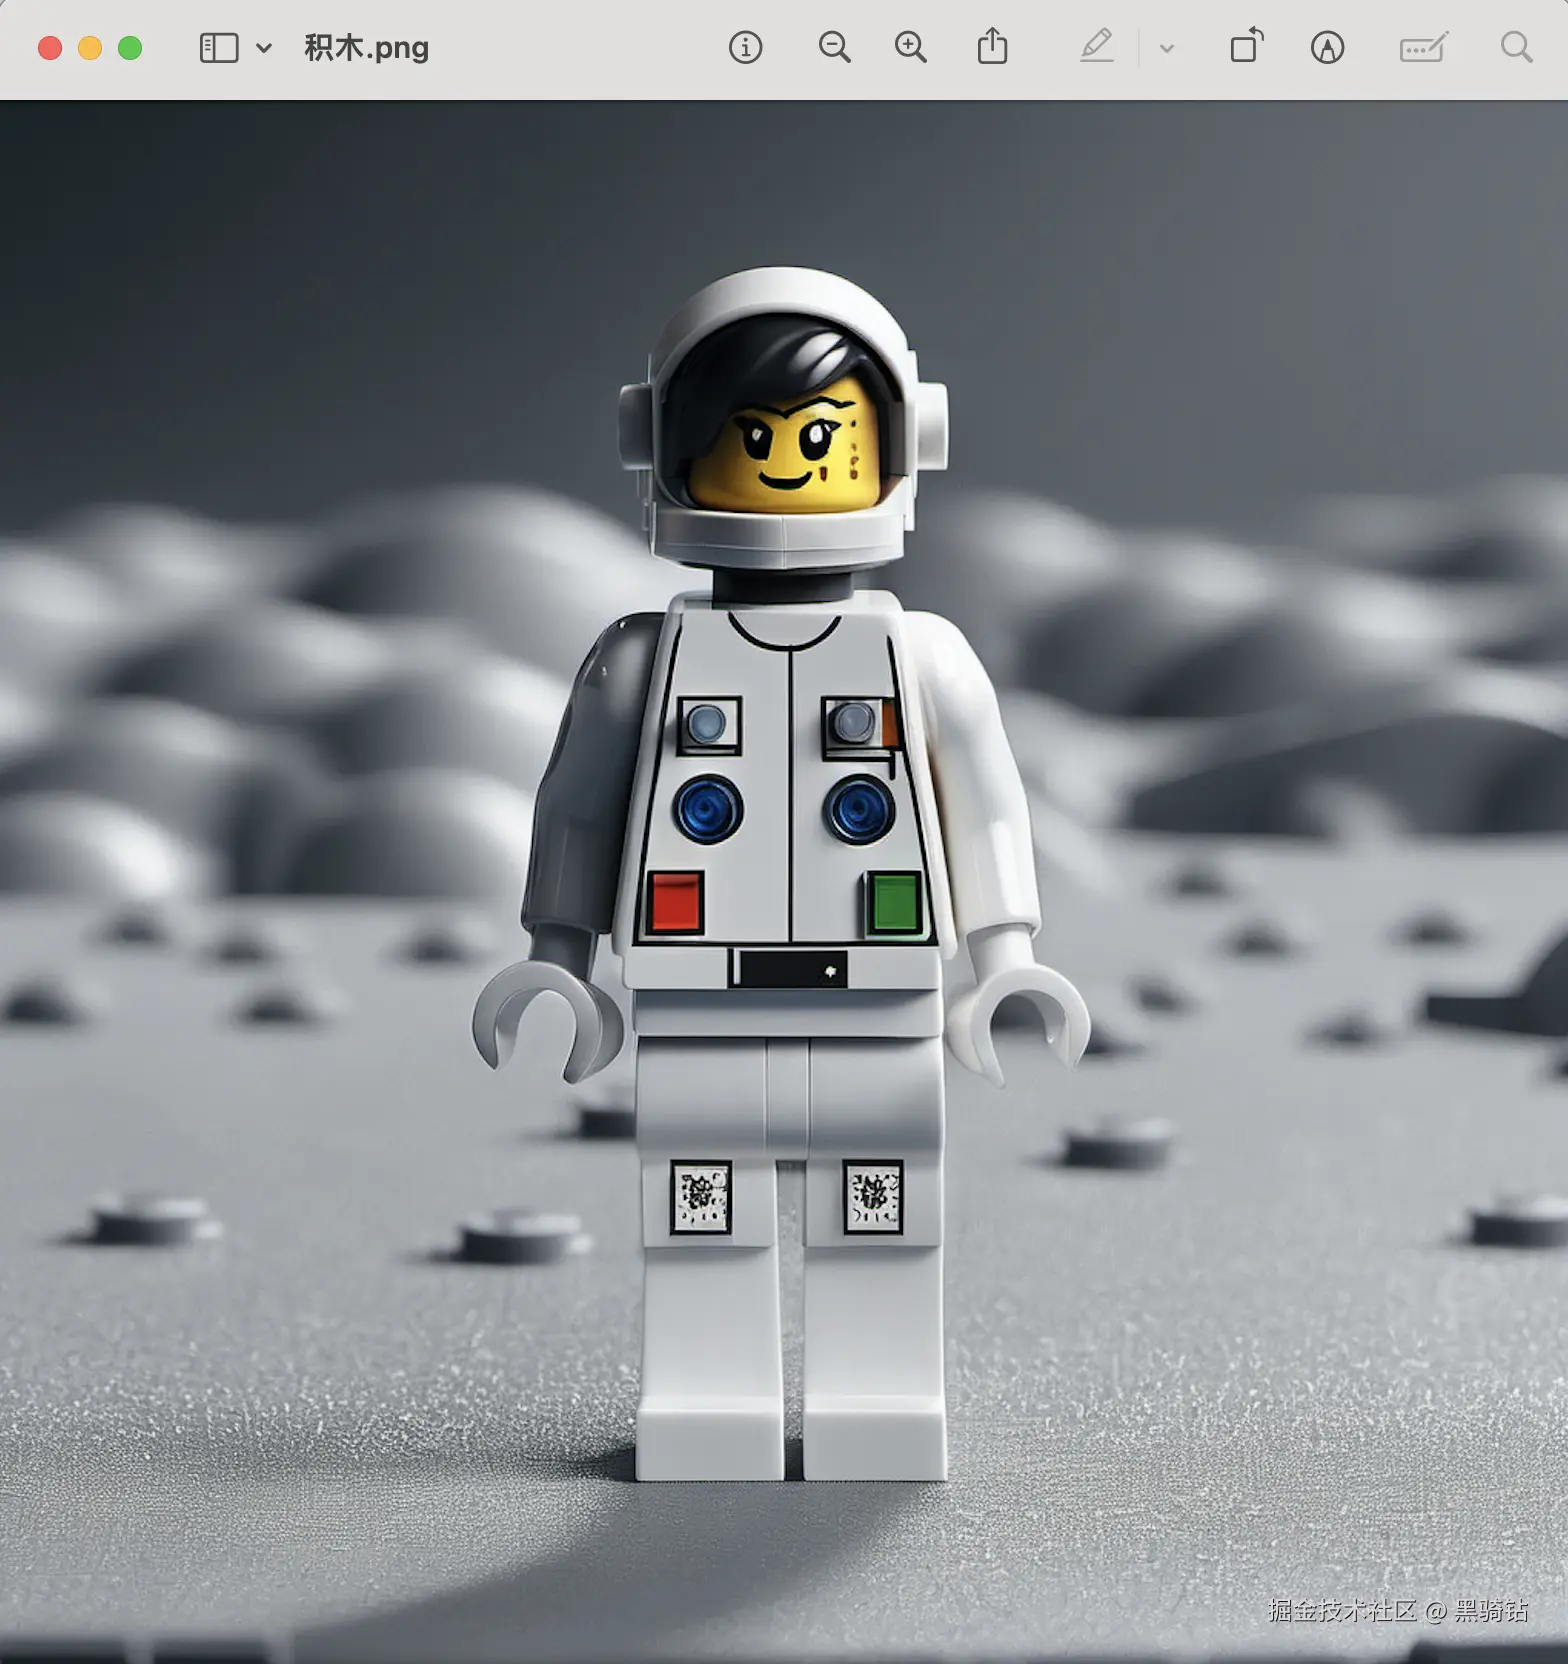Zoom in on the image
The image size is (1568, 1664).
coord(910,47)
